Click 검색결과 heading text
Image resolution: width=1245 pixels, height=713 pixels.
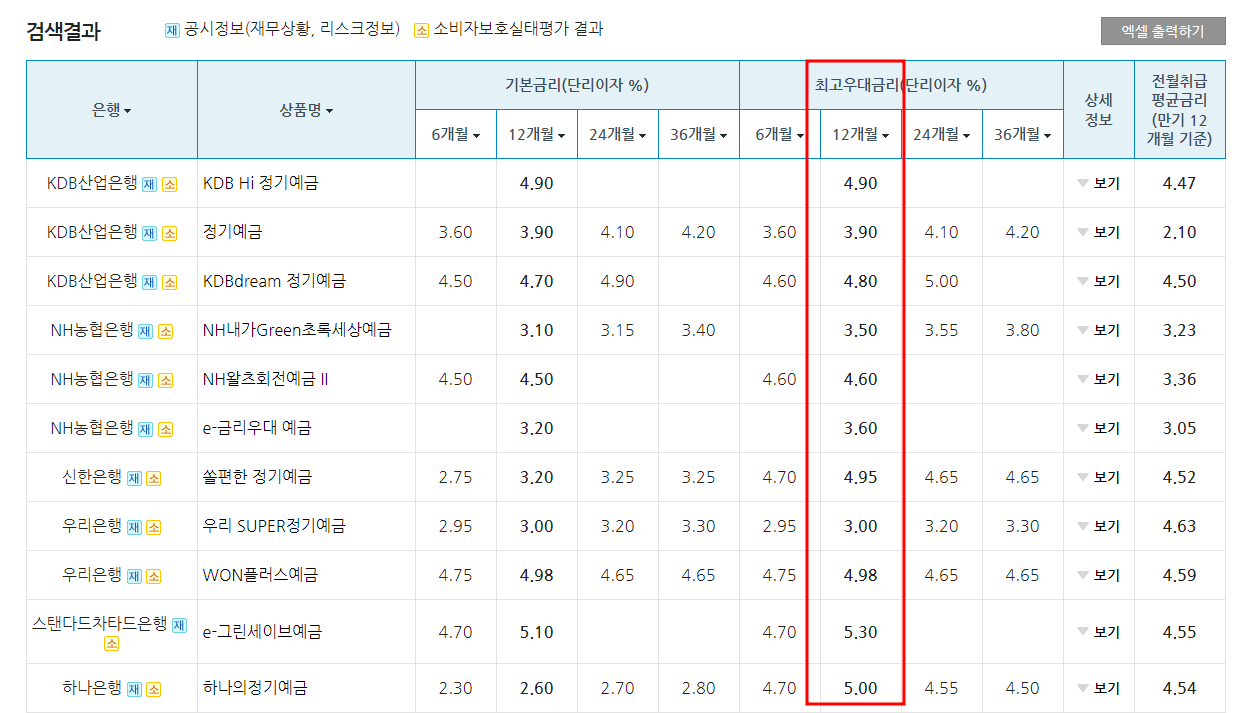pos(63,31)
